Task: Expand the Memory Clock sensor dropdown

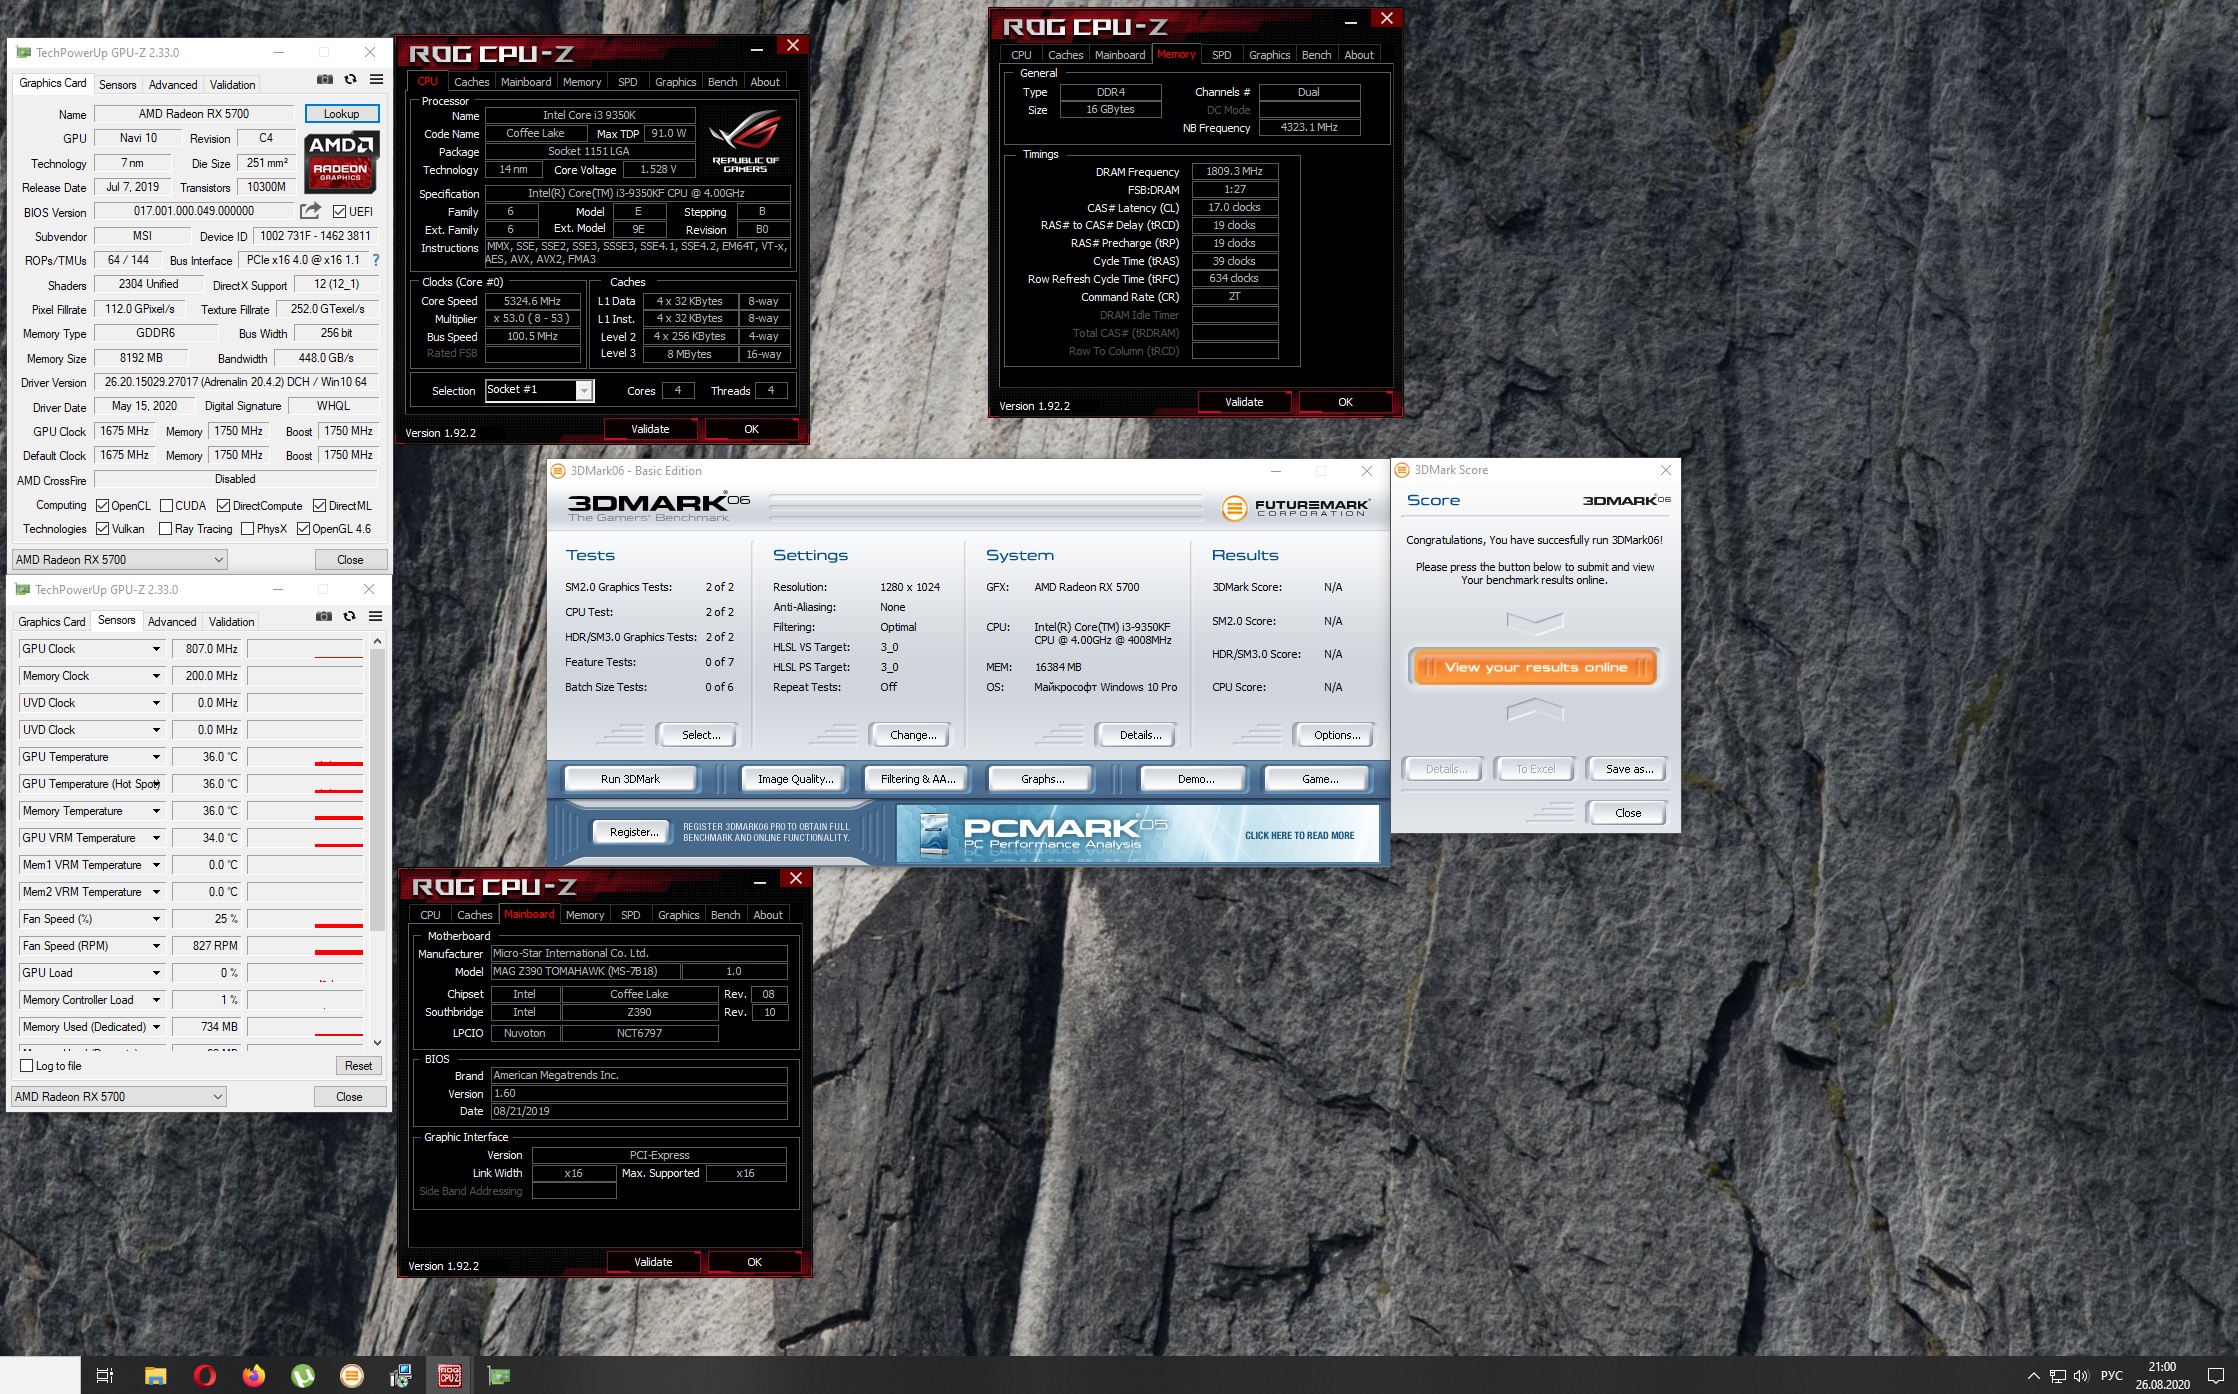Action: [156, 676]
